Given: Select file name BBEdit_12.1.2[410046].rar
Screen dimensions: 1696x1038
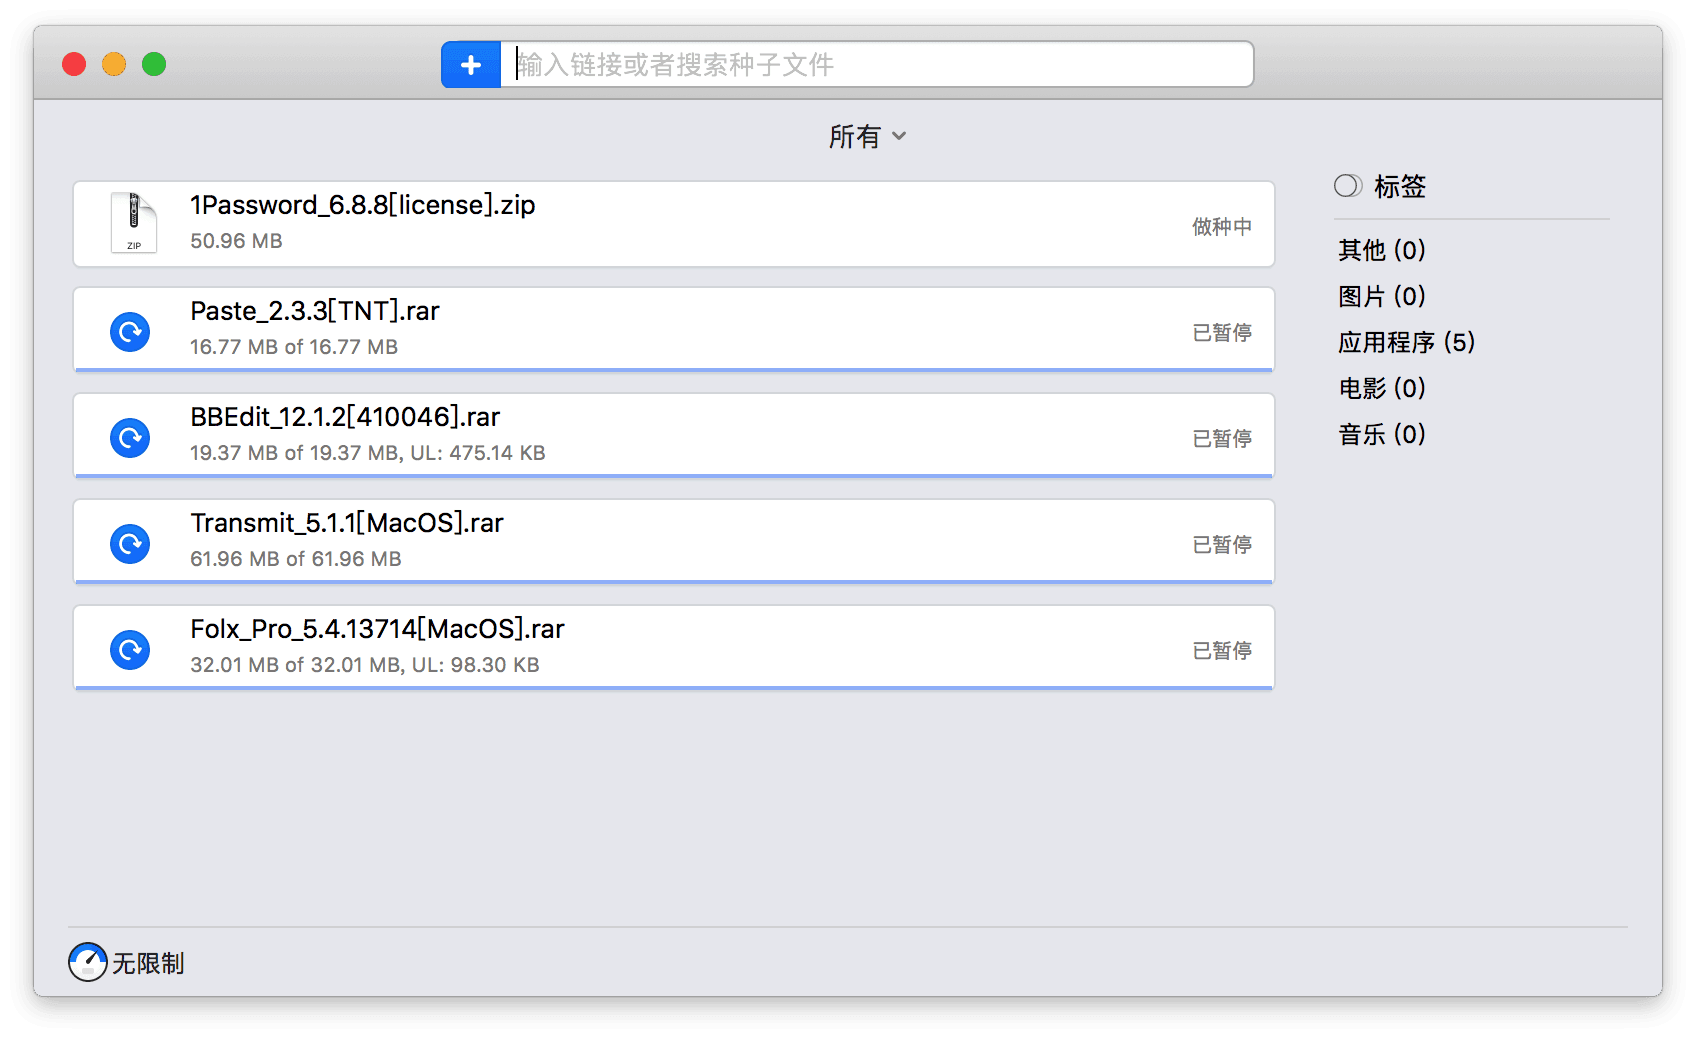Looking at the screenshot, I should (x=345, y=417).
